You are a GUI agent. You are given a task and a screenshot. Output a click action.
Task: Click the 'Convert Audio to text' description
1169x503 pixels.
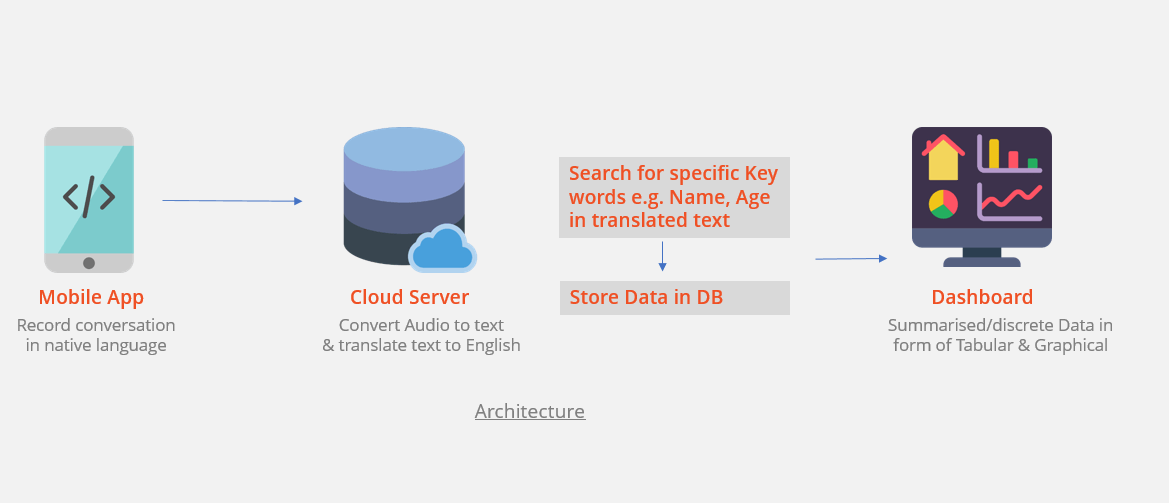point(421,325)
